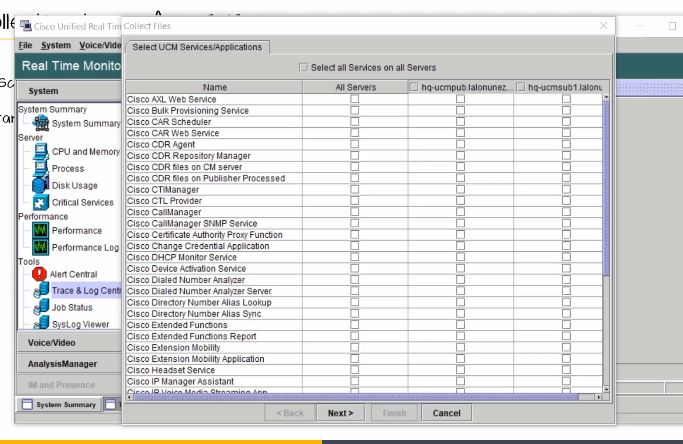Click the Job Status icon

(x=42, y=307)
